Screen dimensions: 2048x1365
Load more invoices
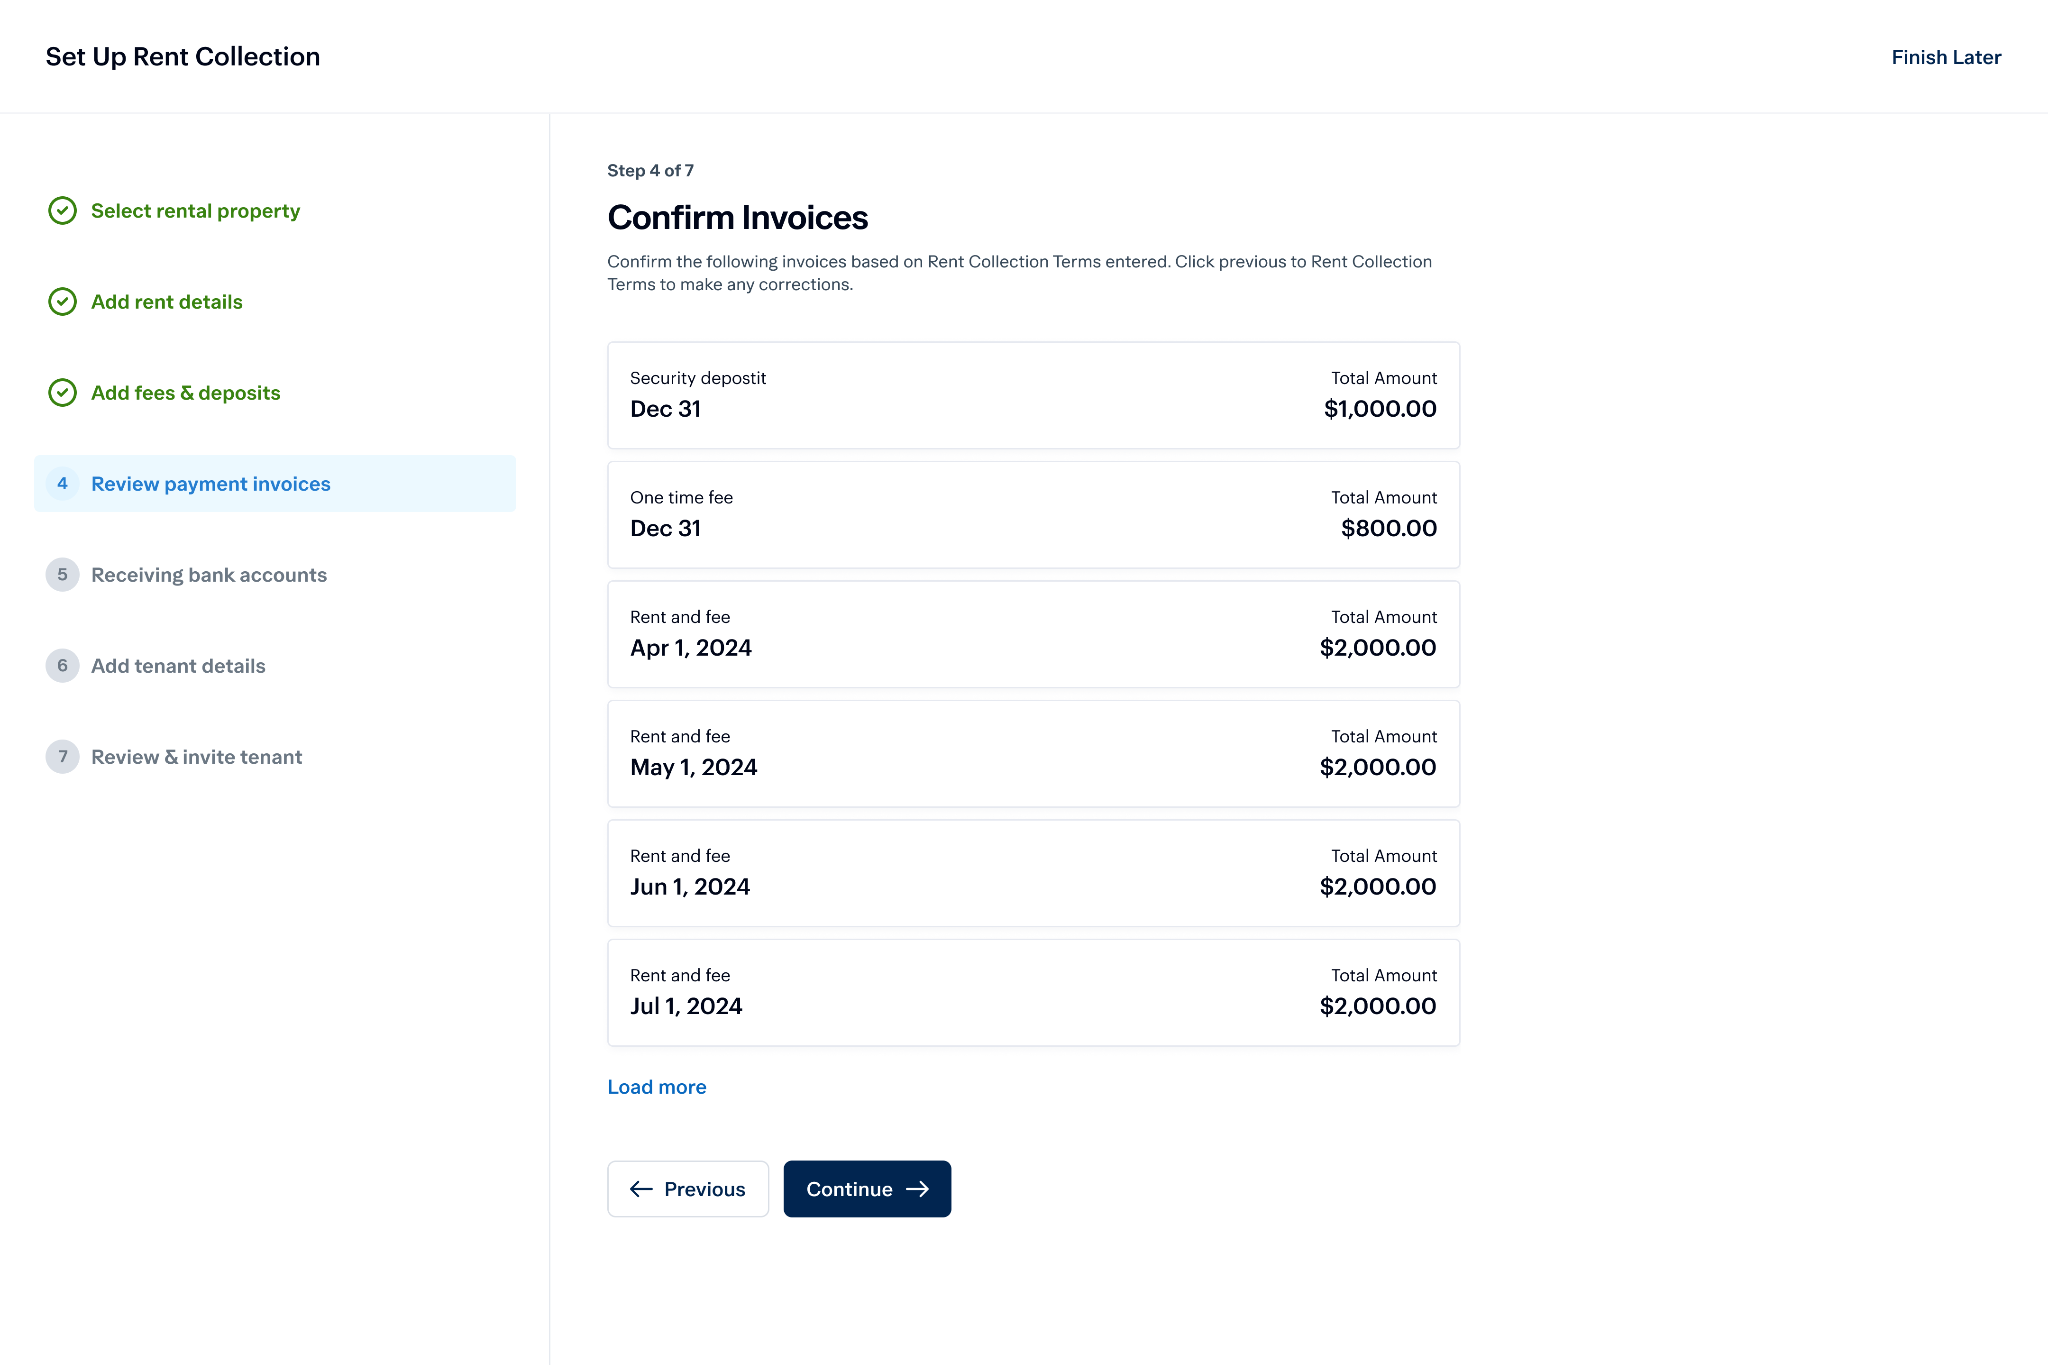tap(656, 1087)
